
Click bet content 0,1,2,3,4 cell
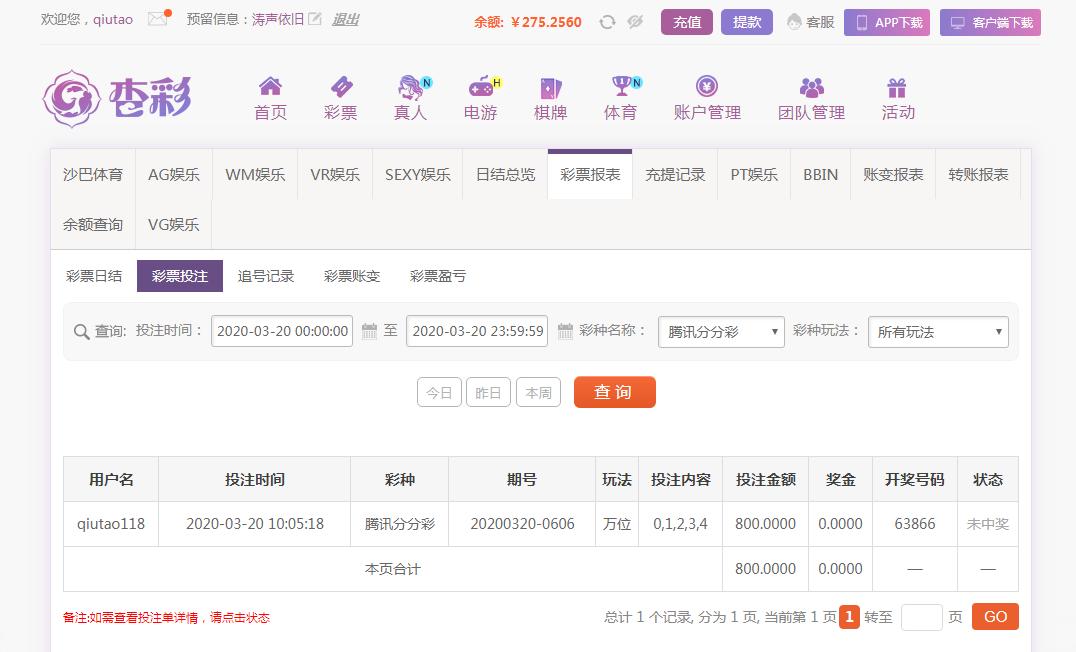[x=680, y=524]
